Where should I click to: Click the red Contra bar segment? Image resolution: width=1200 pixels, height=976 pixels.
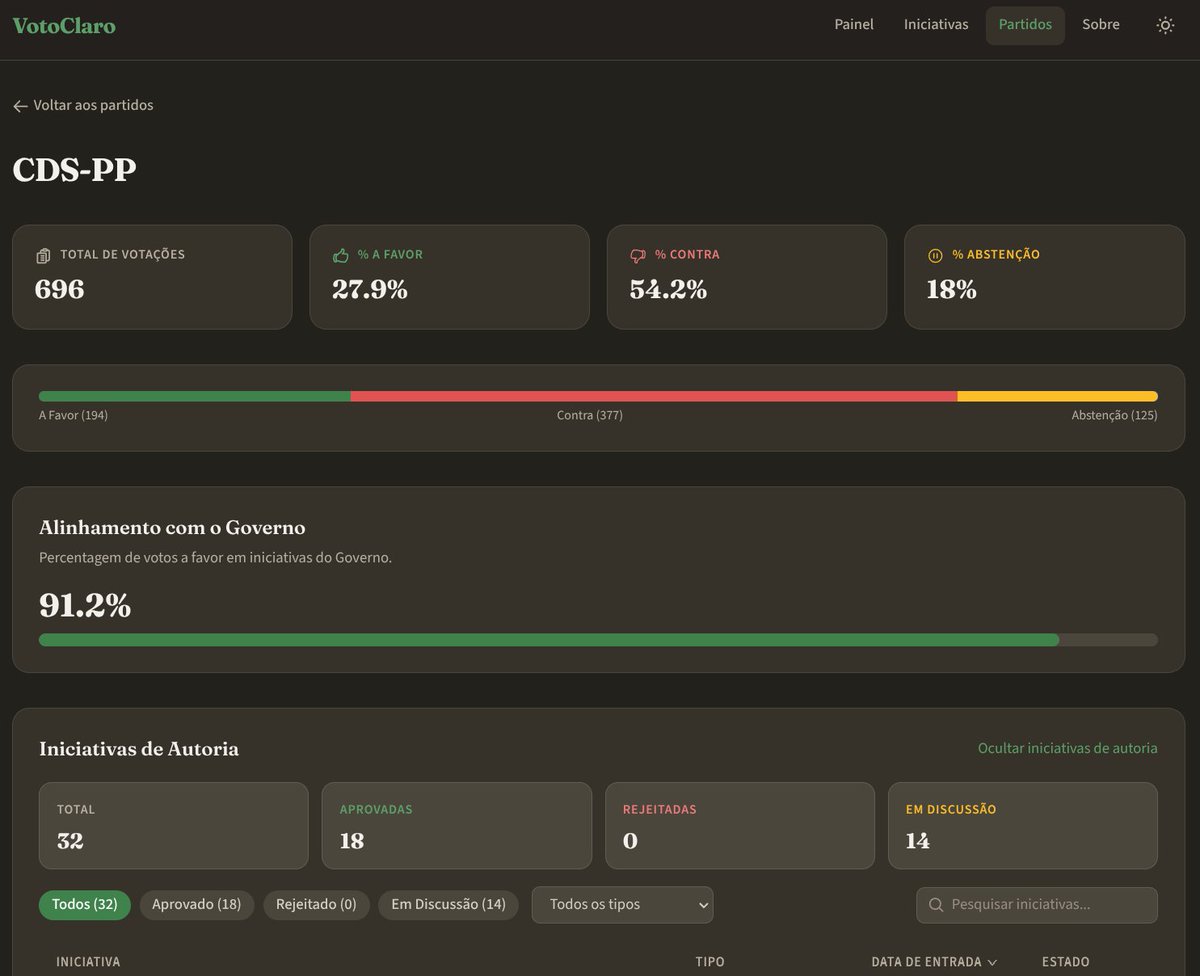[x=654, y=396]
